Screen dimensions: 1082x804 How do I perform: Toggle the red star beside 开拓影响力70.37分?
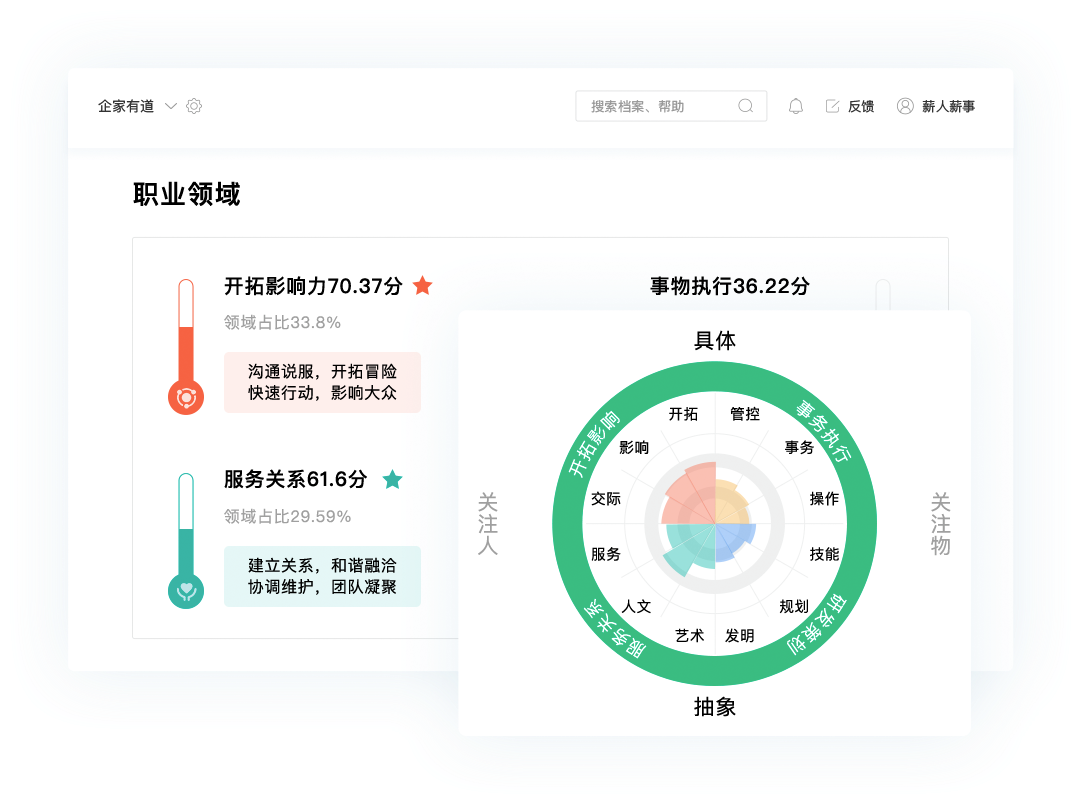[423, 285]
